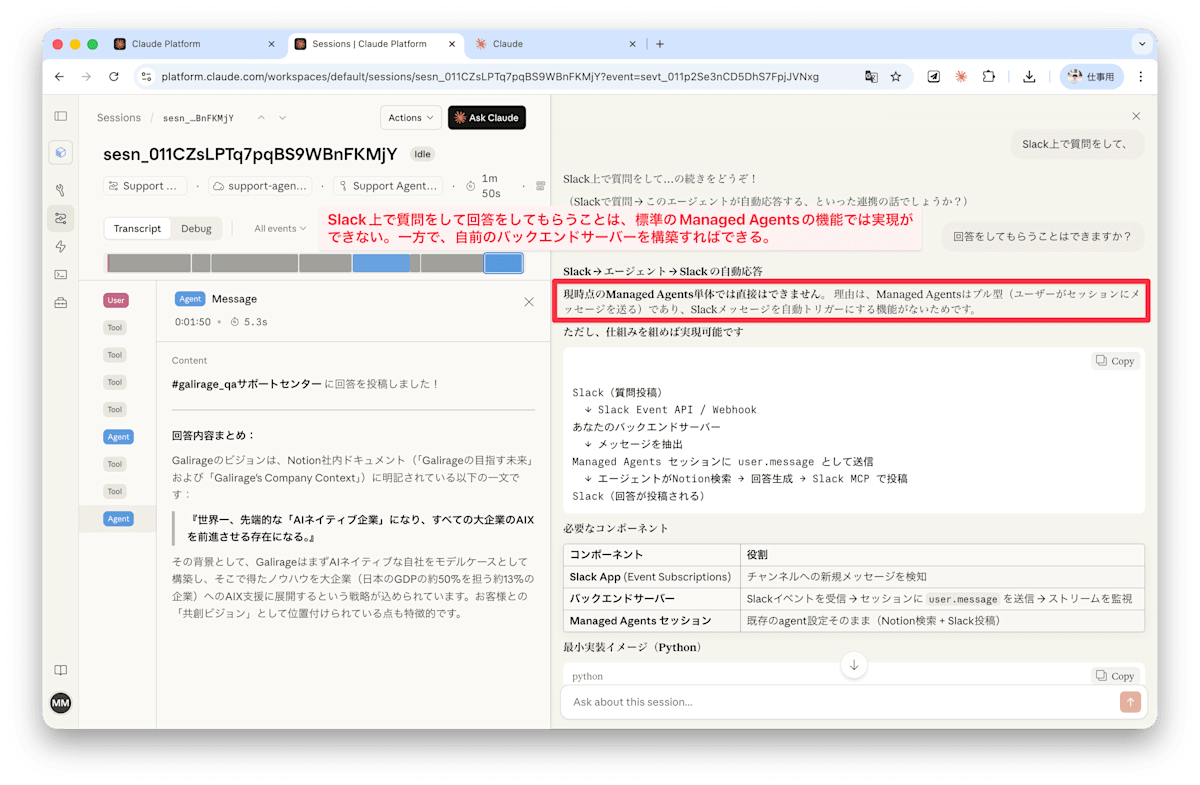
Task: Go to previous session with up chevron
Action: (261, 118)
